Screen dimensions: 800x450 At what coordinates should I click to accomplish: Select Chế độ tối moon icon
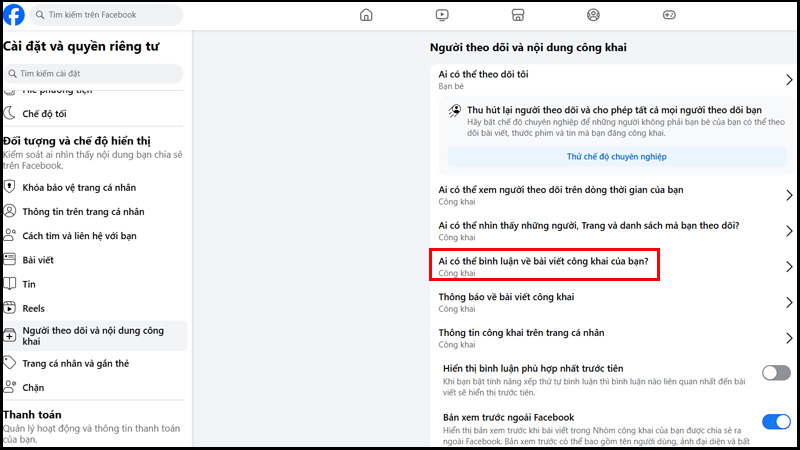pyautogui.click(x=10, y=113)
